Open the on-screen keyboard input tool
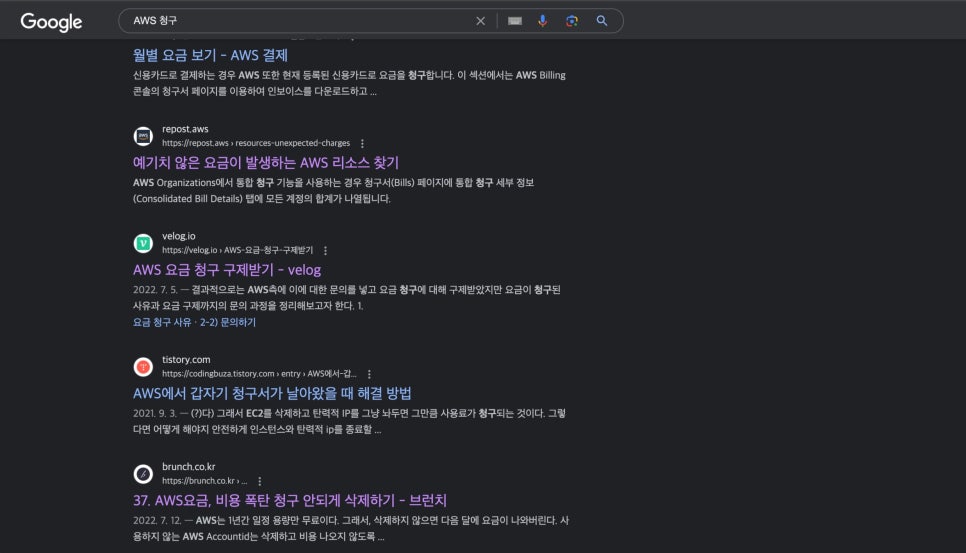Screen dimensions: 966x553 [x=515, y=21]
